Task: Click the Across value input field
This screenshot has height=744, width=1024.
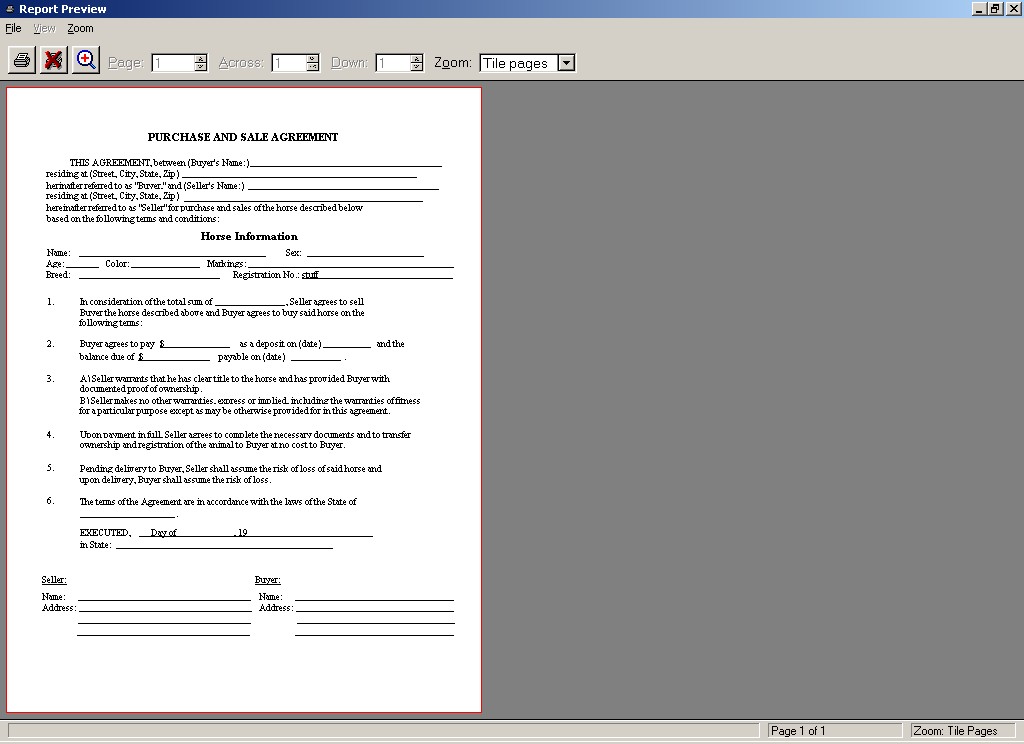Action: pos(288,63)
